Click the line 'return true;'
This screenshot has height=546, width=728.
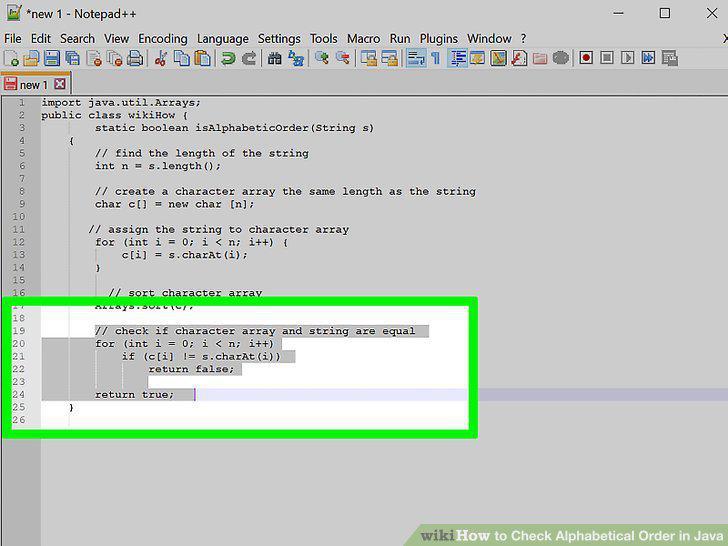134,395
